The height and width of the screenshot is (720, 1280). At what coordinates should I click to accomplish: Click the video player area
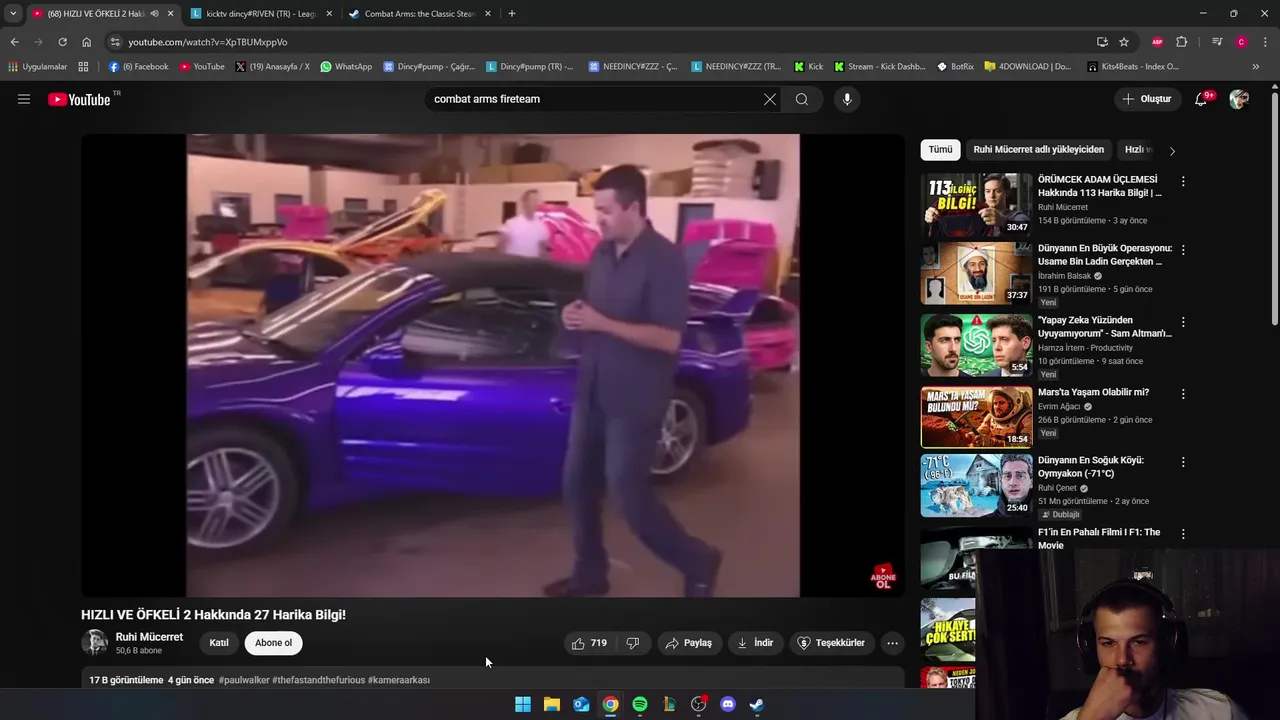(x=493, y=365)
